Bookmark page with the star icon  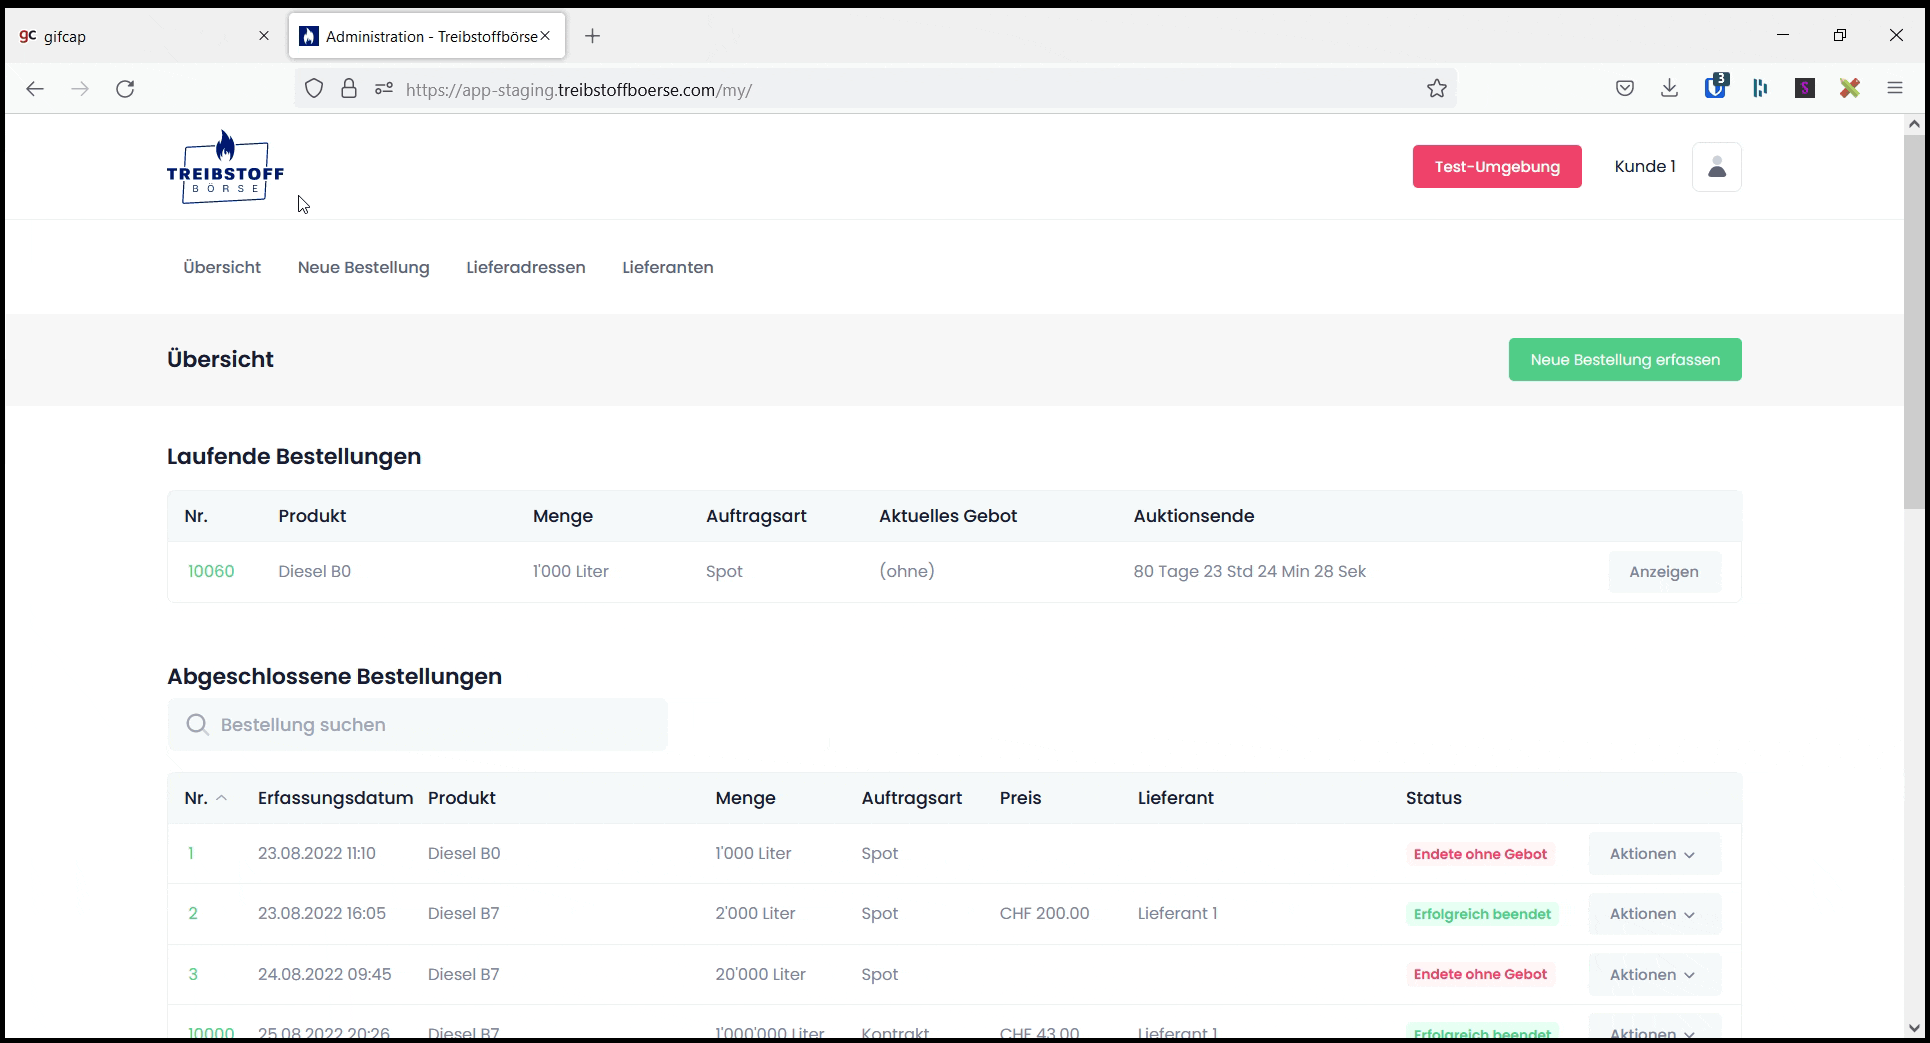tap(1436, 89)
